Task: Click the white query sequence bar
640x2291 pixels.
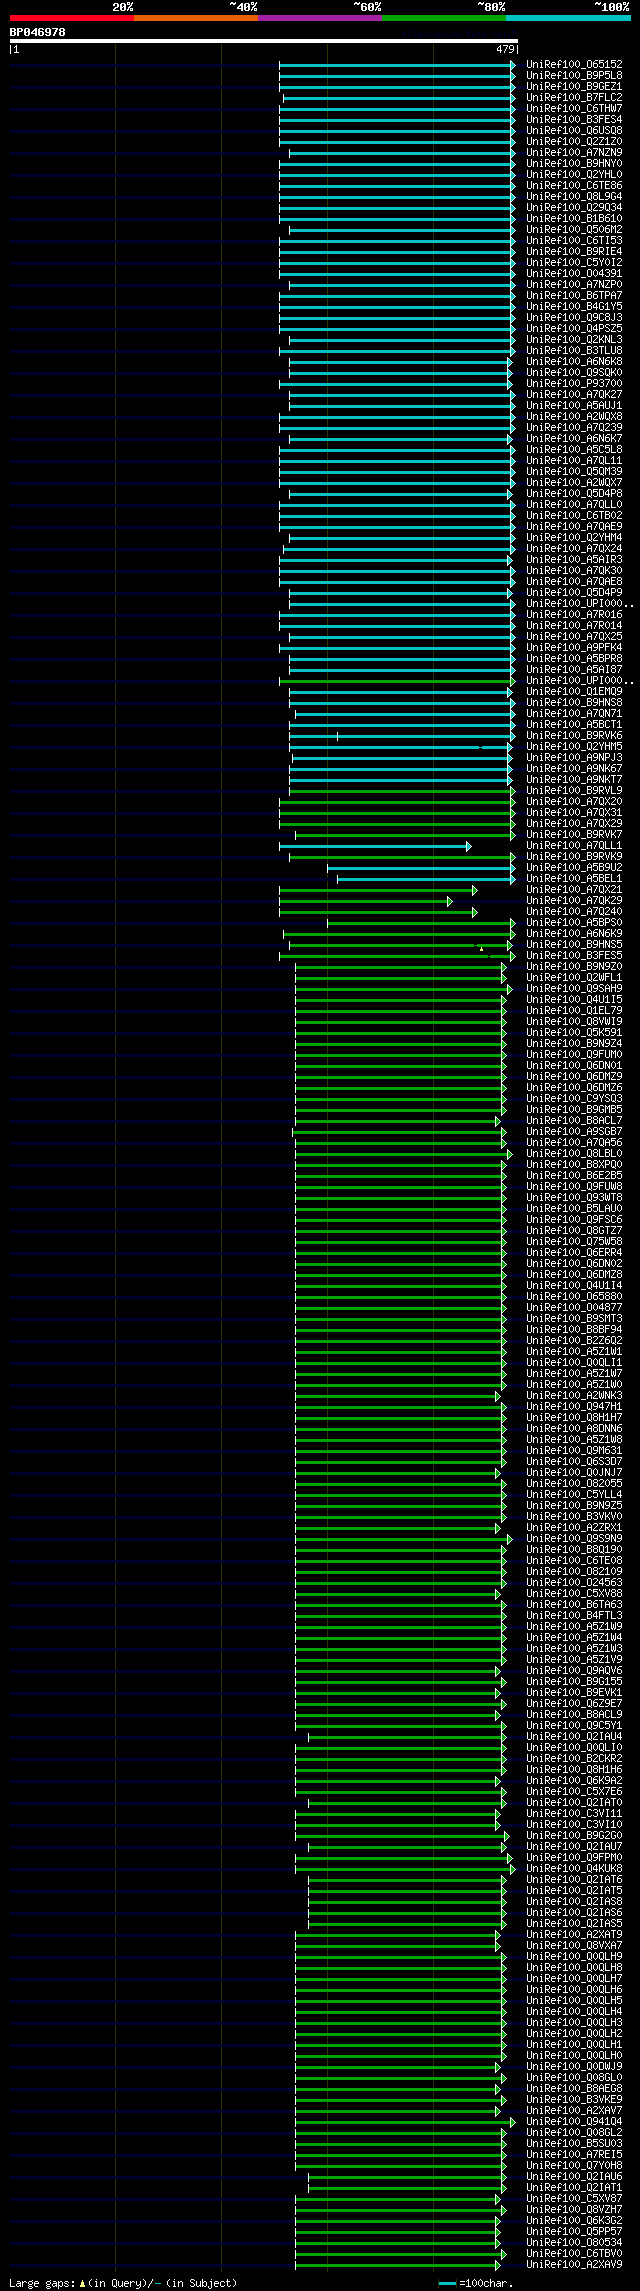Action: click(x=264, y=41)
